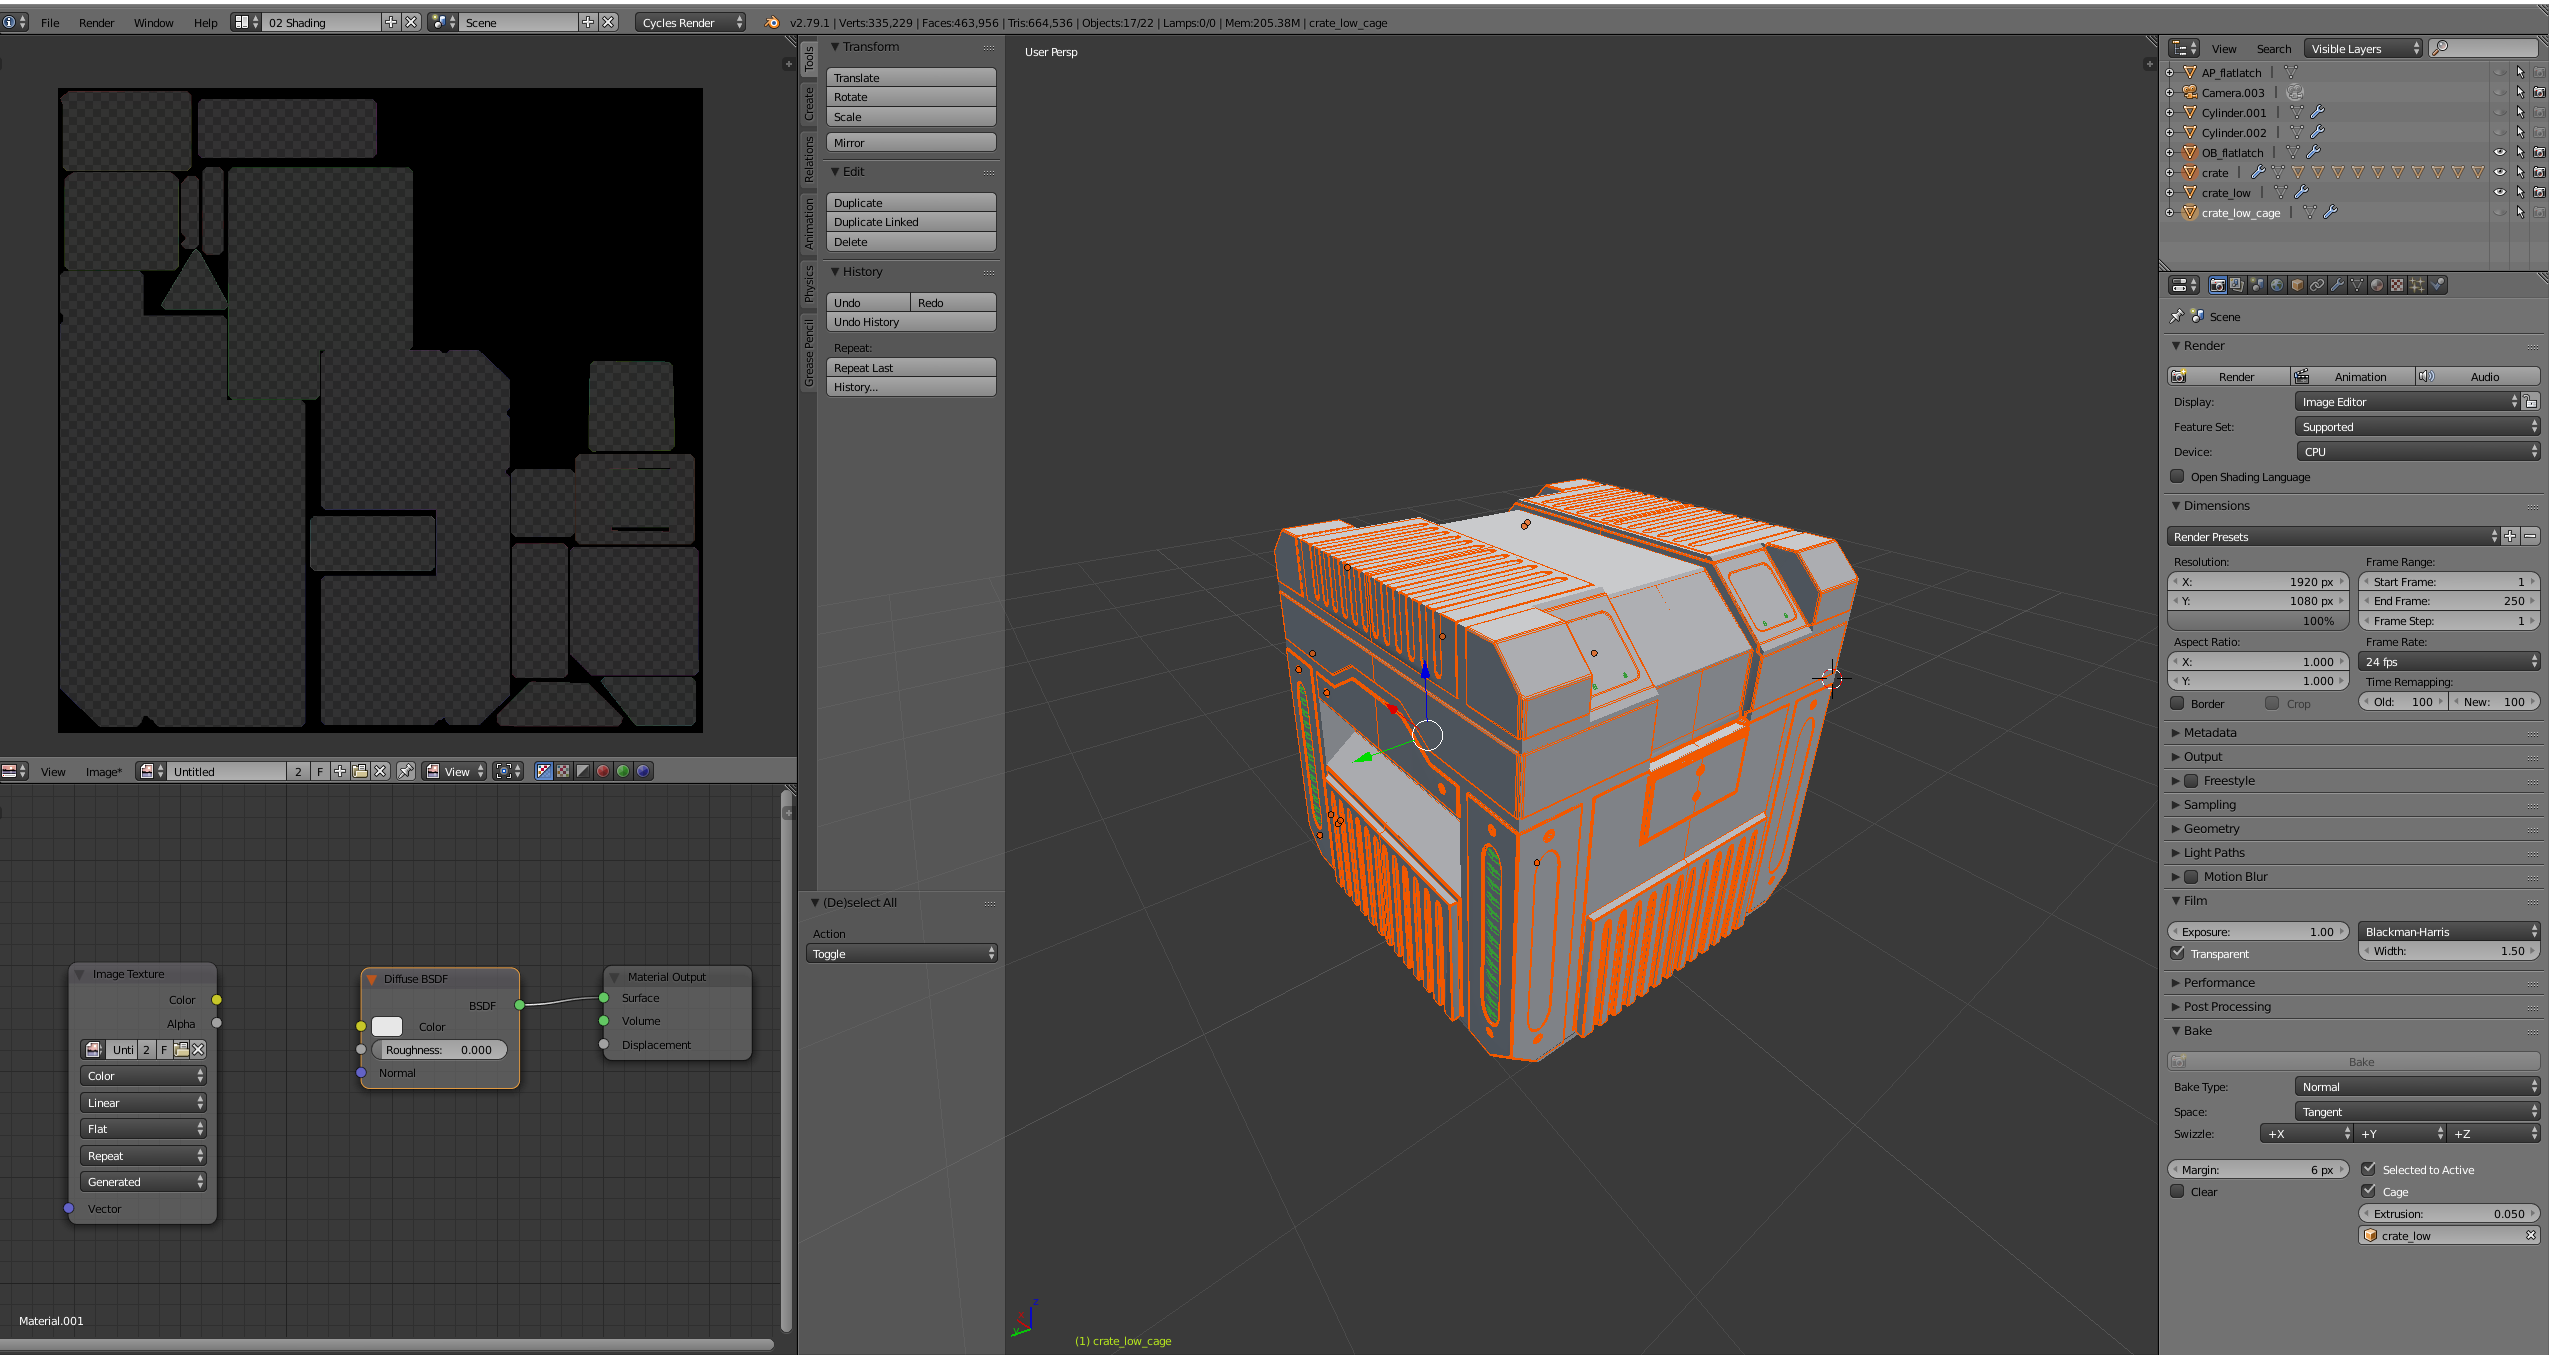Viewport: 2549px width, 1355px height.
Task: Disable the Selected to Active checkbox
Action: (2368, 1169)
